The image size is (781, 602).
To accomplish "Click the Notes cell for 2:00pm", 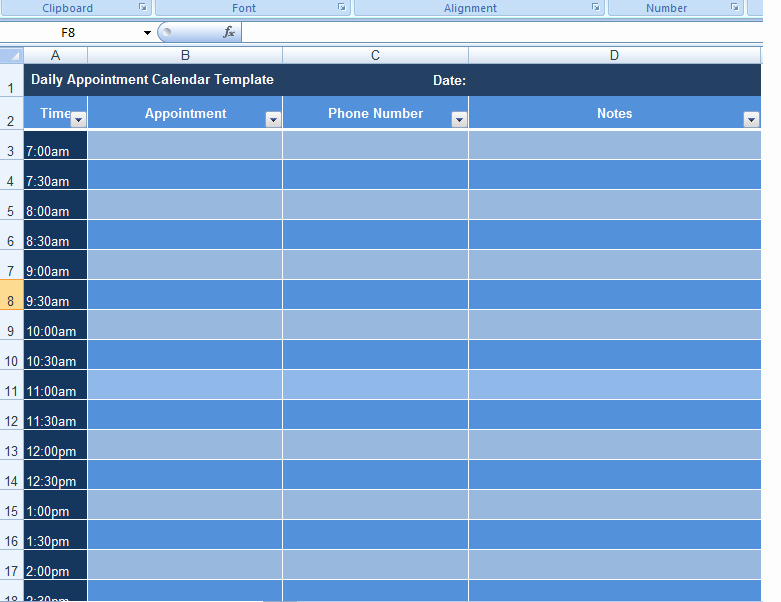I will pyautogui.click(x=615, y=565).
